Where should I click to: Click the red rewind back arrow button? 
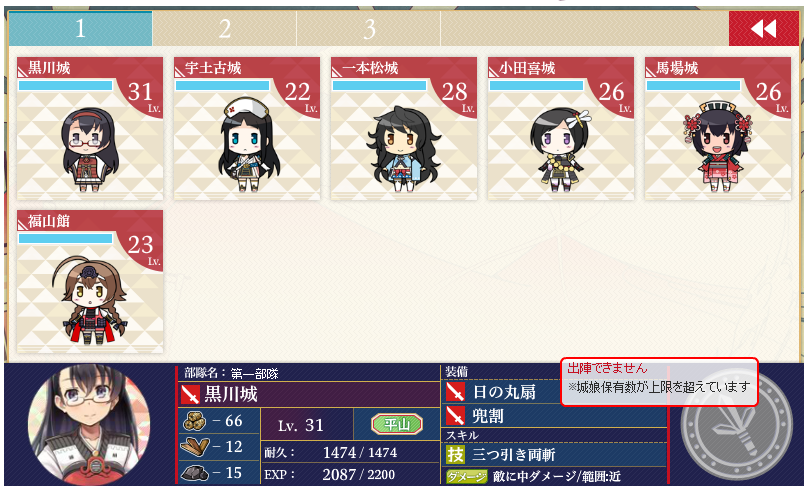pyautogui.click(x=764, y=28)
